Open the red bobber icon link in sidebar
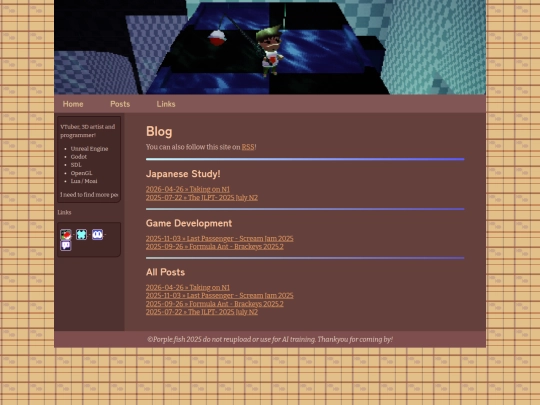This screenshot has height=405, width=540. 66,235
